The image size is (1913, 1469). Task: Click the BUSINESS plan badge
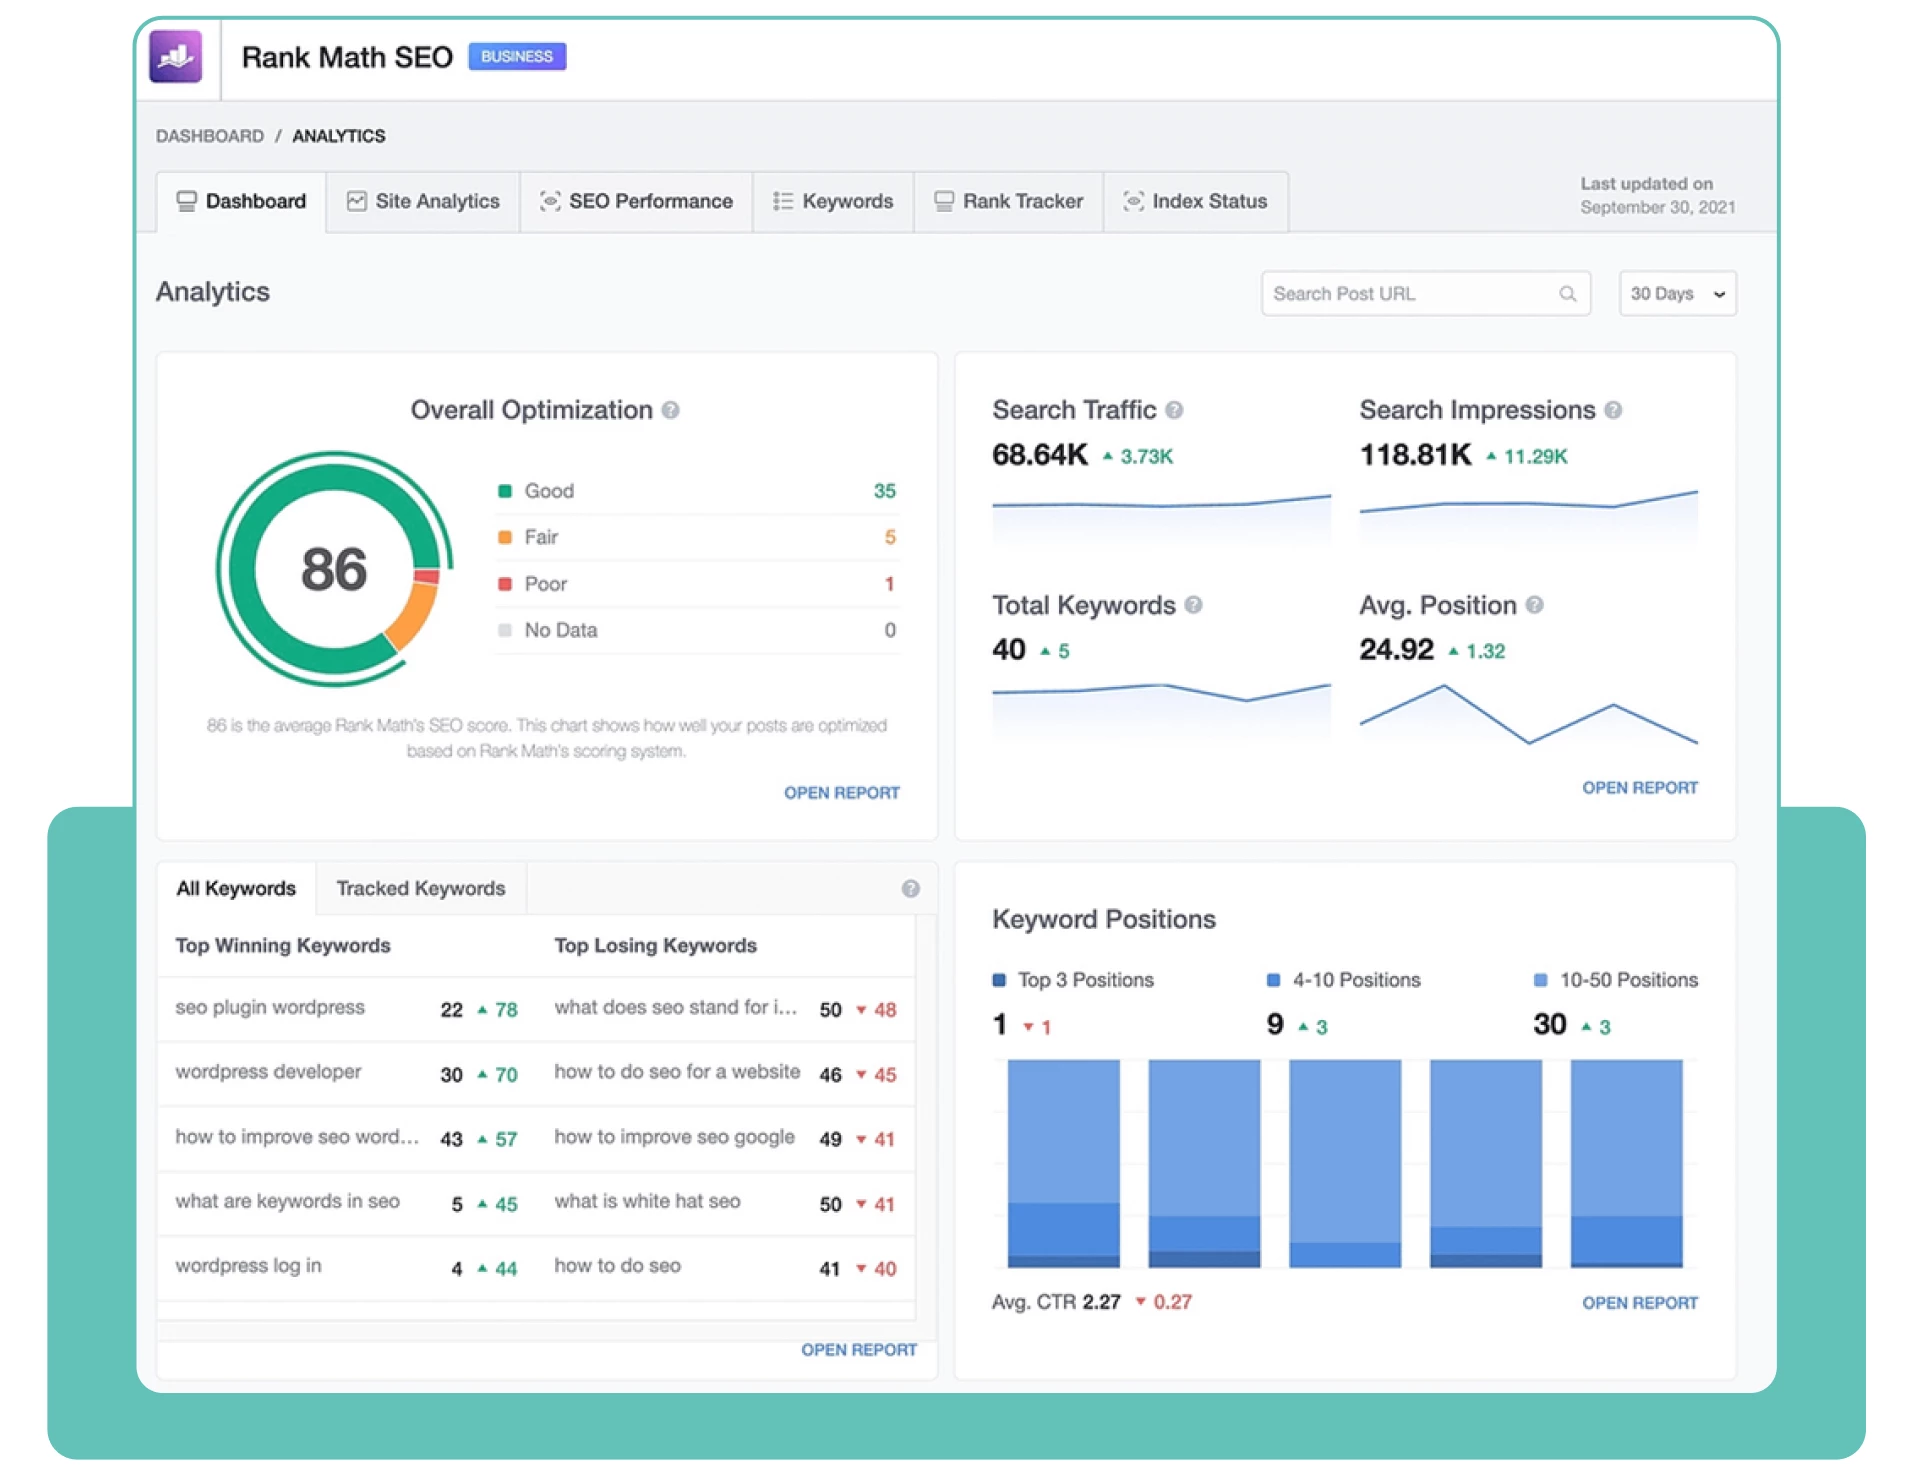click(516, 57)
